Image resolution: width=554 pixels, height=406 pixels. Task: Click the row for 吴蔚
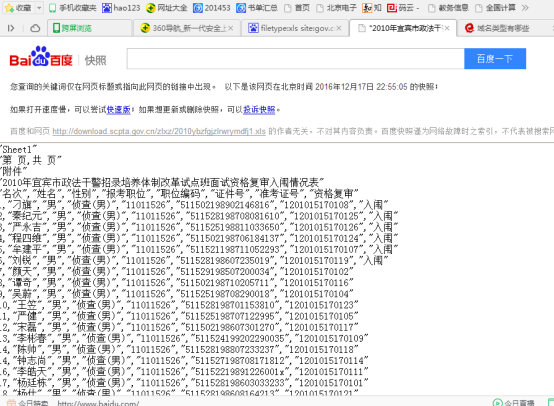[177, 294]
